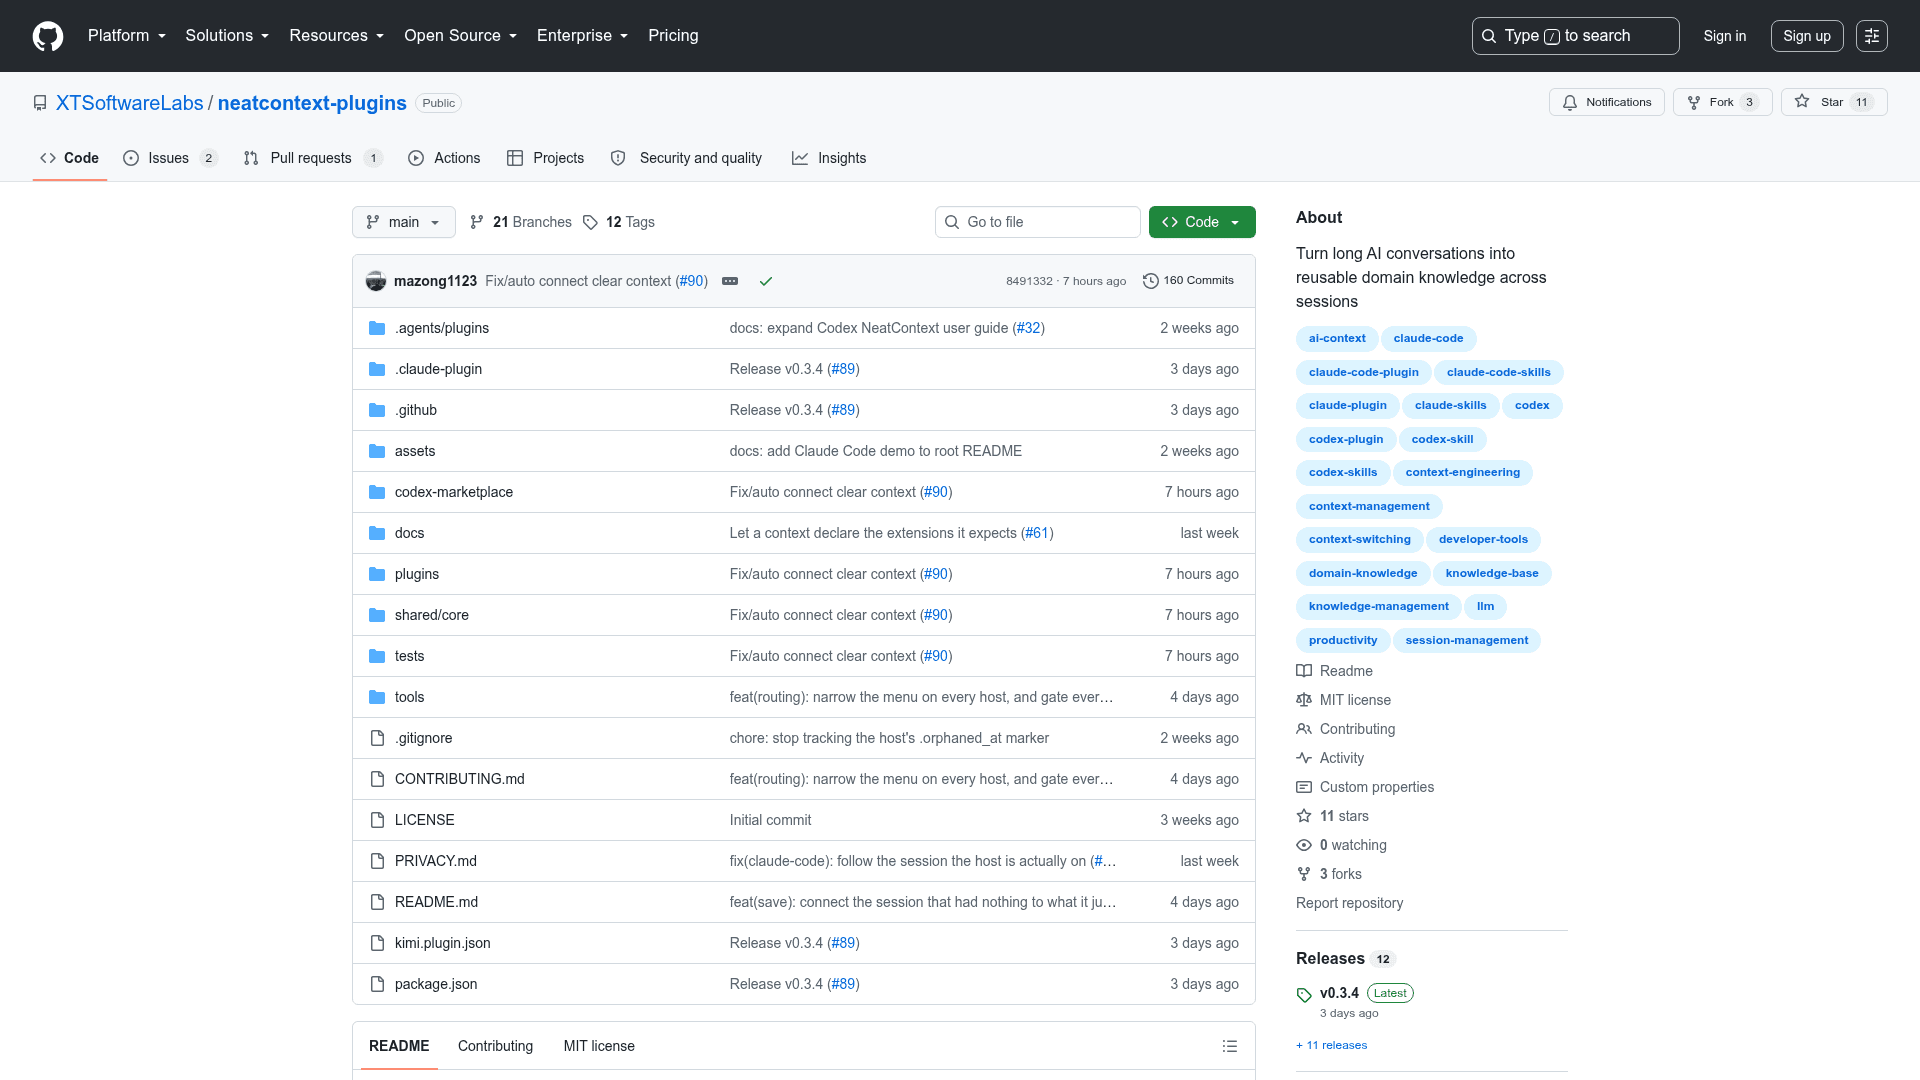Switch to the Projects tab
1920x1080 pixels.
click(545, 158)
